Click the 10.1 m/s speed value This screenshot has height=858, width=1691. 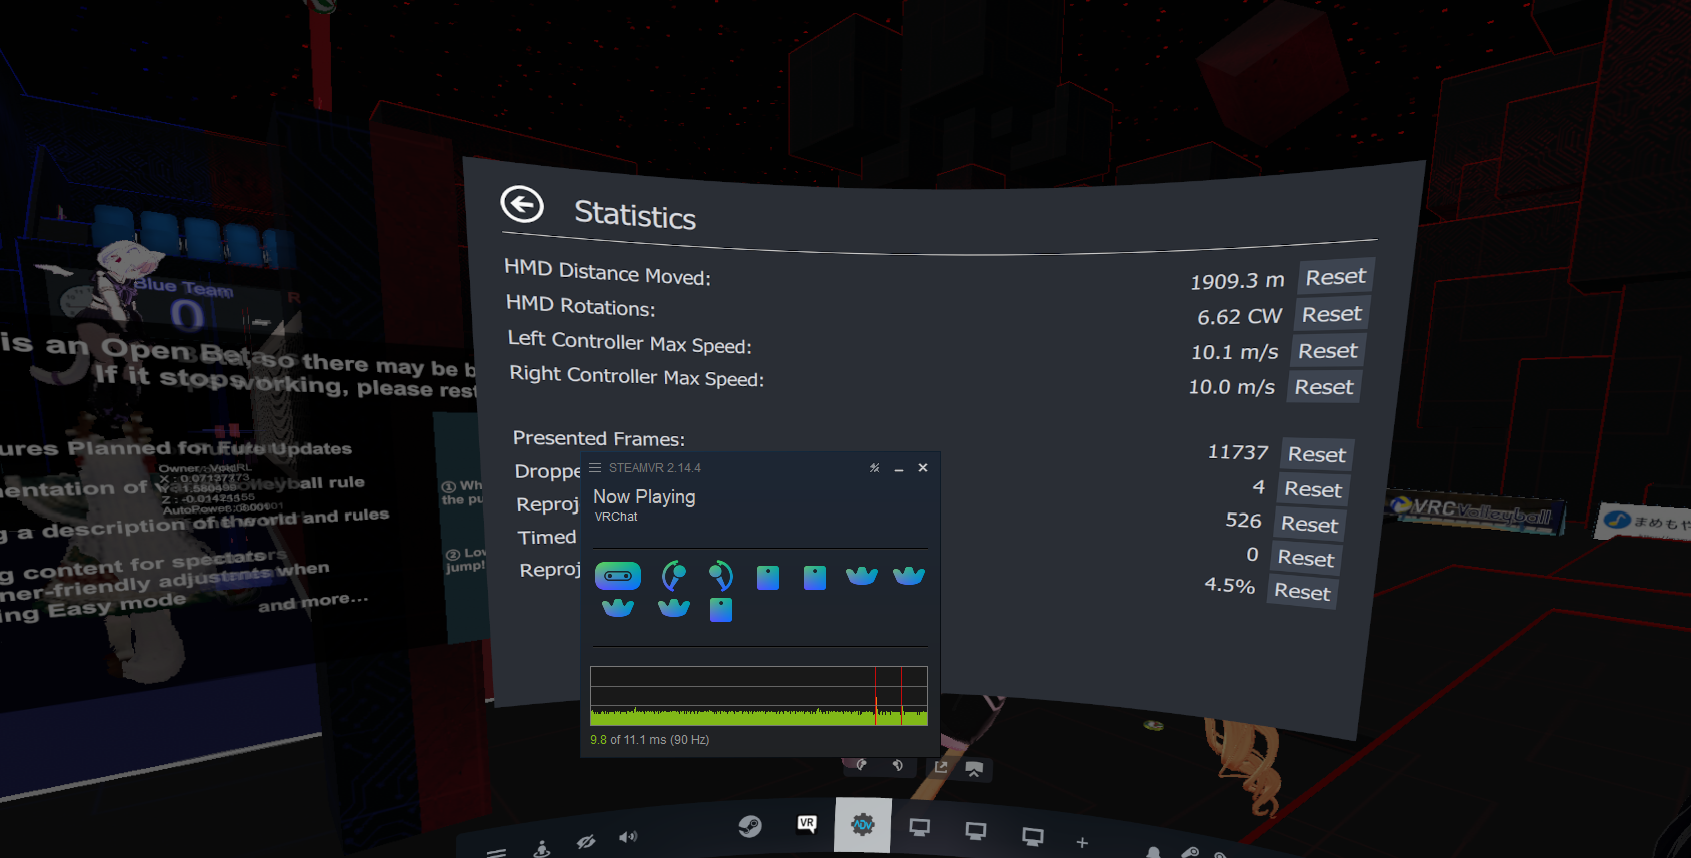tap(1235, 352)
